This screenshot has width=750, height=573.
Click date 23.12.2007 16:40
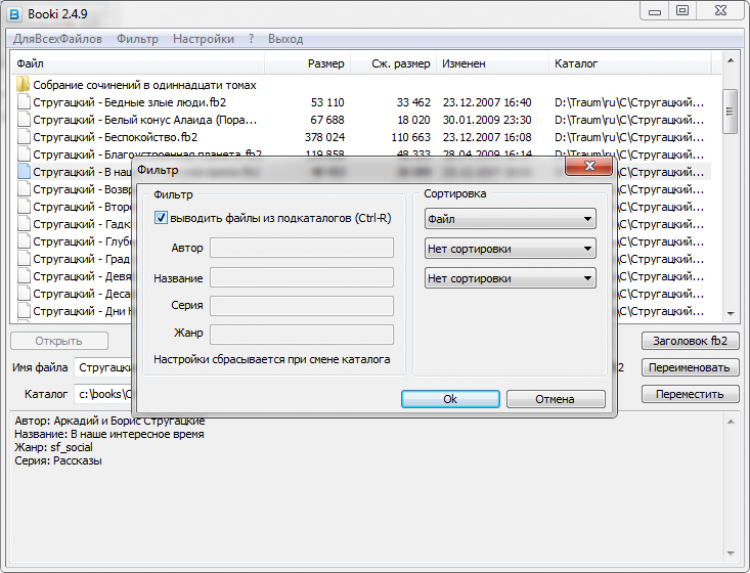pos(487,102)
